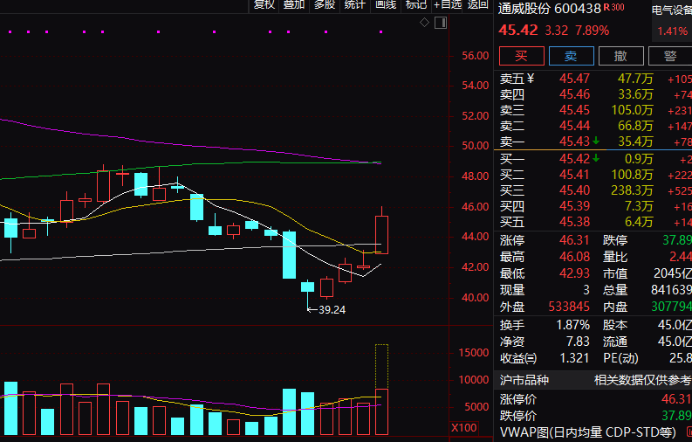The height and width of the screenshot is (442, 693).
Task: Open the 统计 statistics menu item
Action: pos(354,5)
